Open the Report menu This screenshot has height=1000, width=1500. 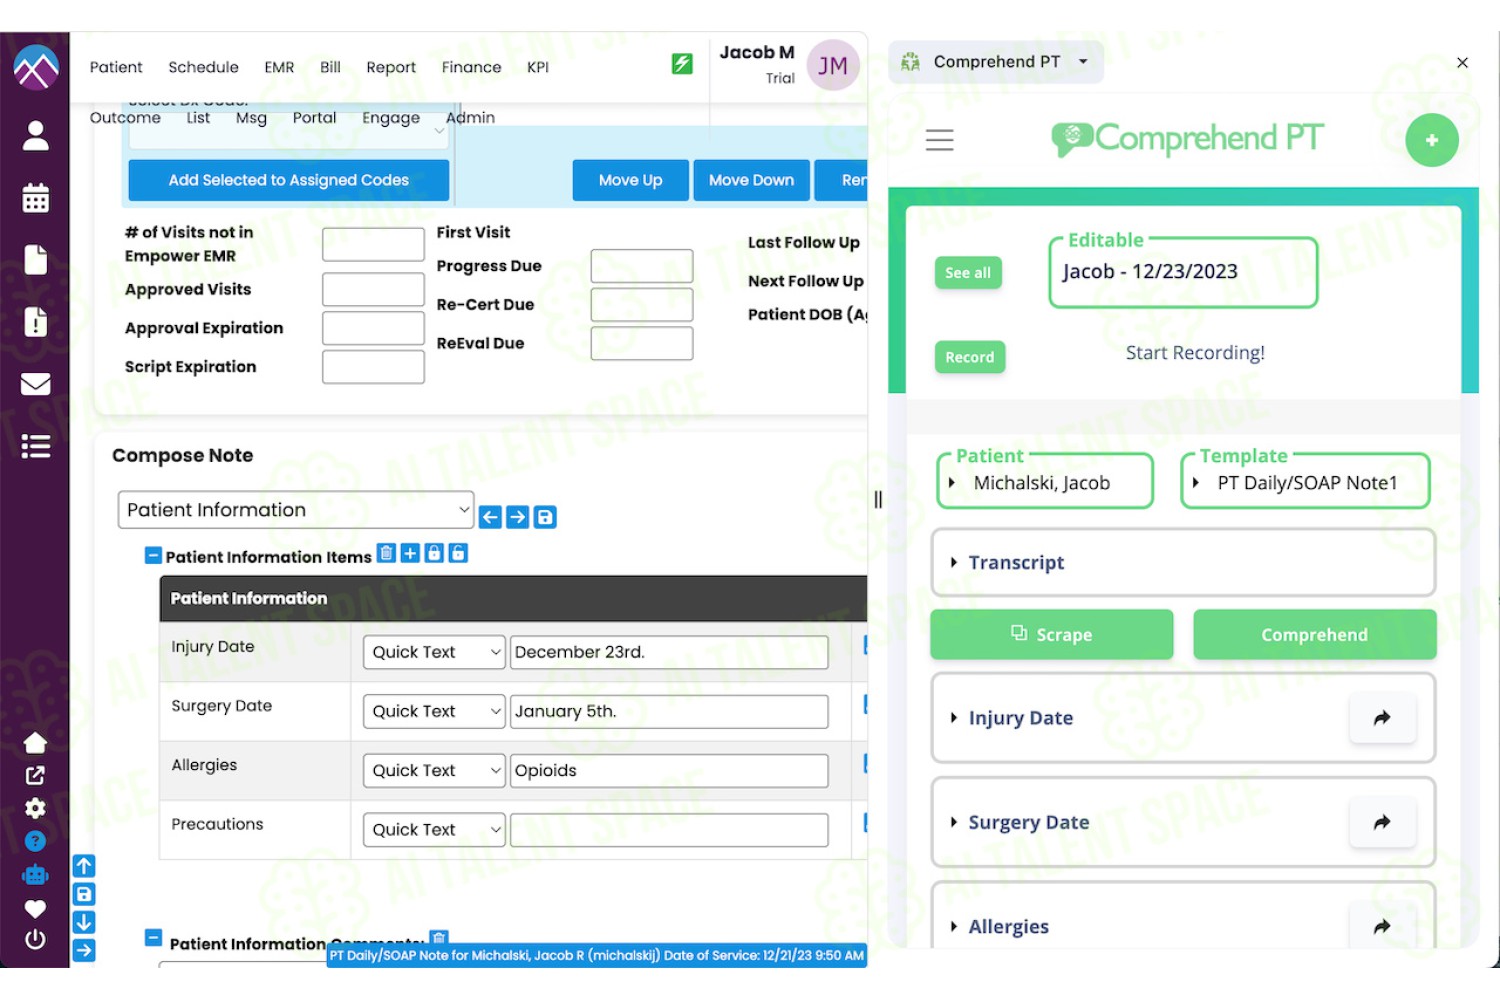[x=391, y=67]
